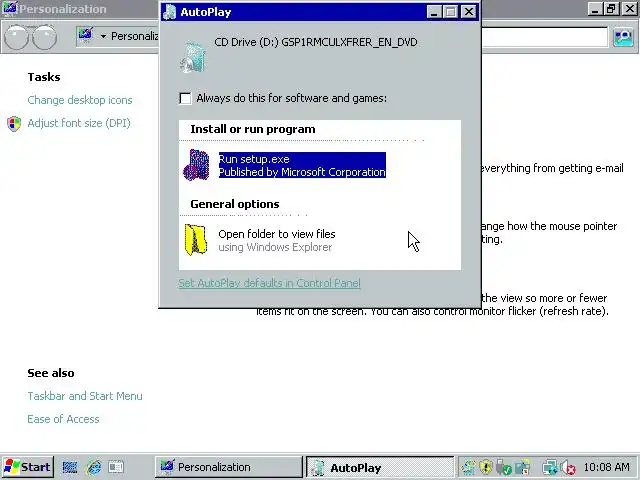Click the General options heading
This screenshot has width=640, height=480.
[235, 204]
